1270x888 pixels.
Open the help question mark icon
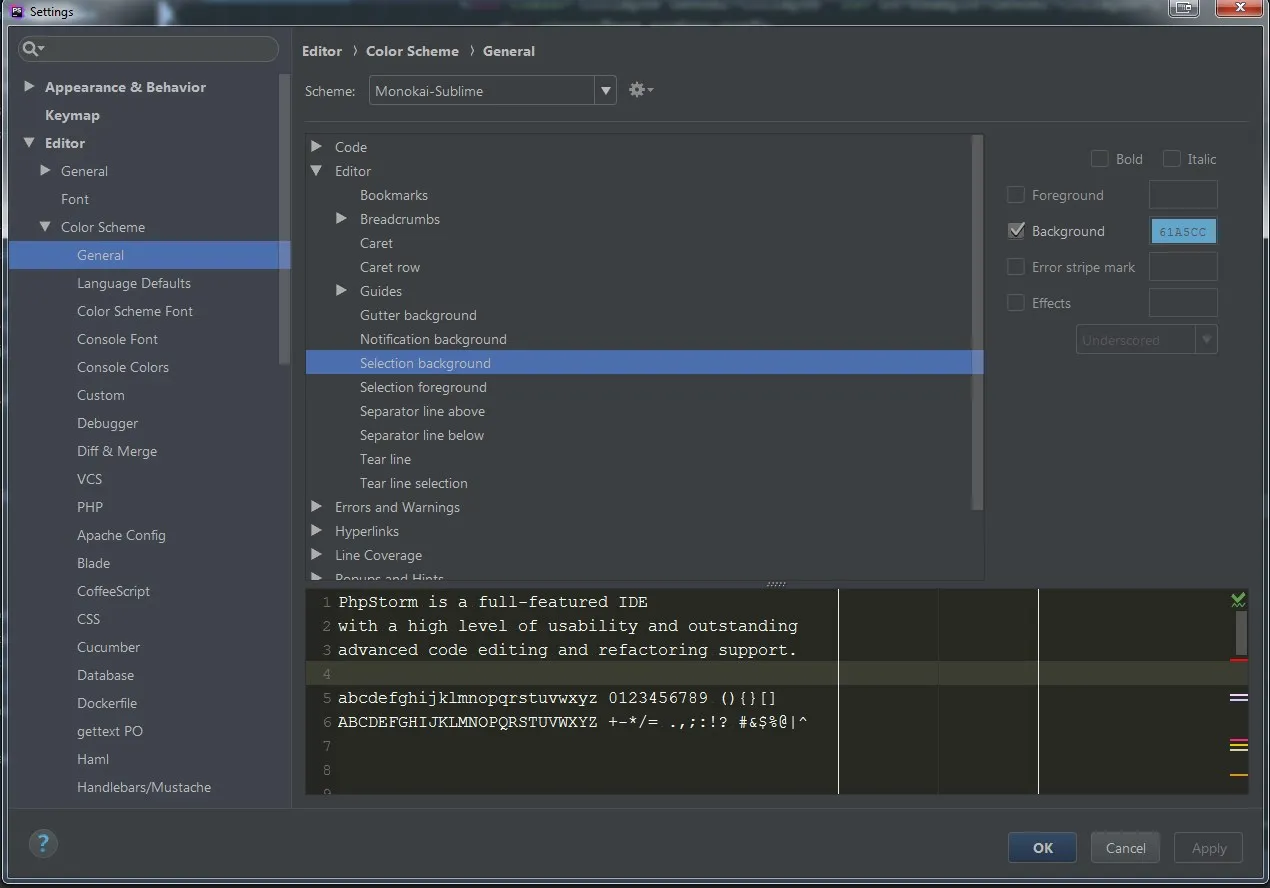[43, 842]
